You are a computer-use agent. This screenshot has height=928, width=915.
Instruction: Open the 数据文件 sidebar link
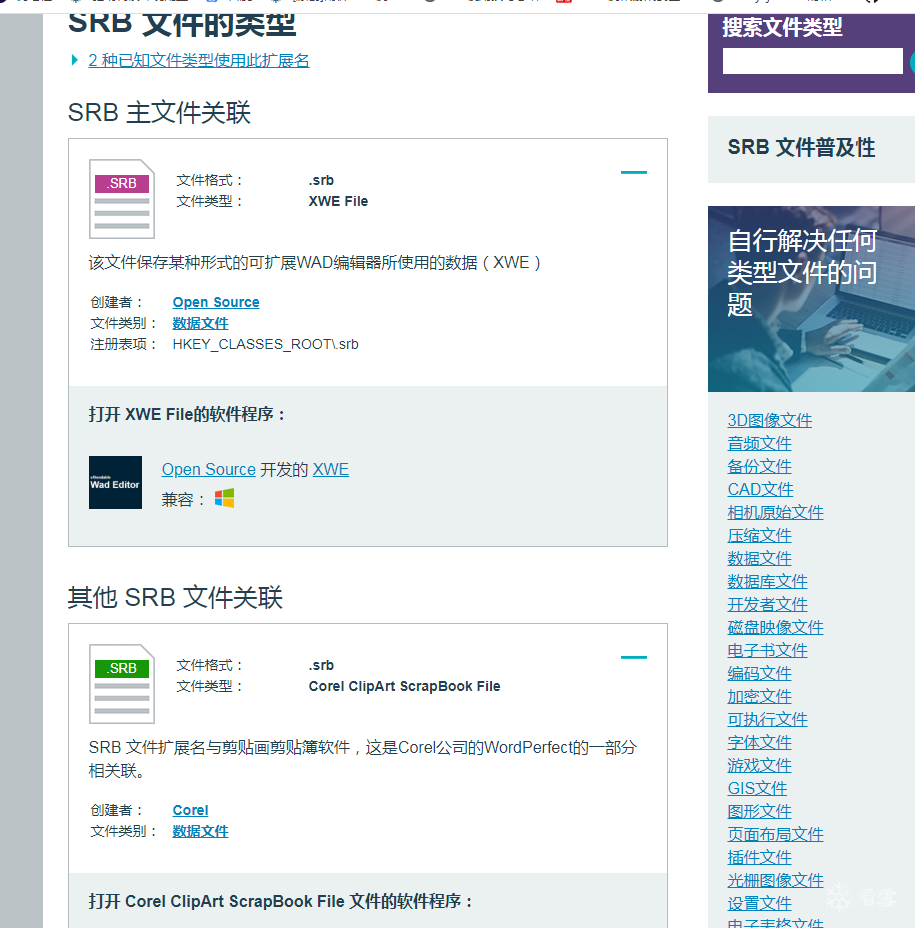coord(759,558)
